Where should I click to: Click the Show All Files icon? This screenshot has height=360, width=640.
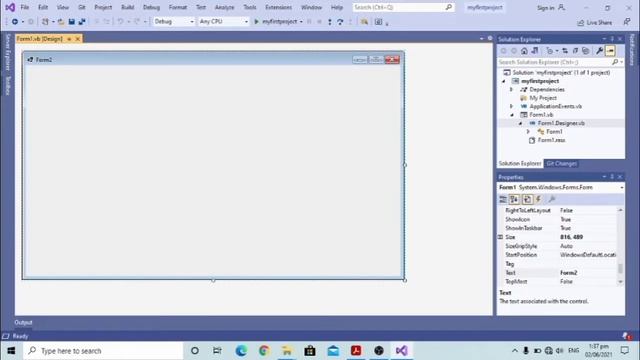click(586, 51)
